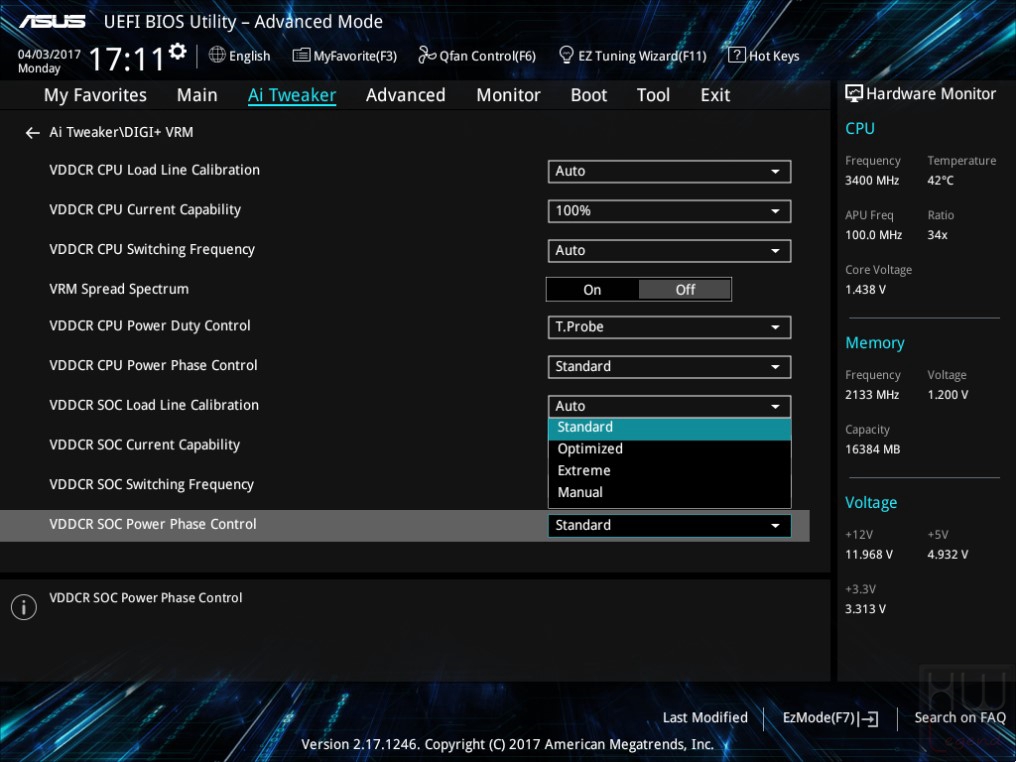This screenshot has width=1016, height=762.
Task: Click CPU ratio value 34x
Action: (937, 235)
